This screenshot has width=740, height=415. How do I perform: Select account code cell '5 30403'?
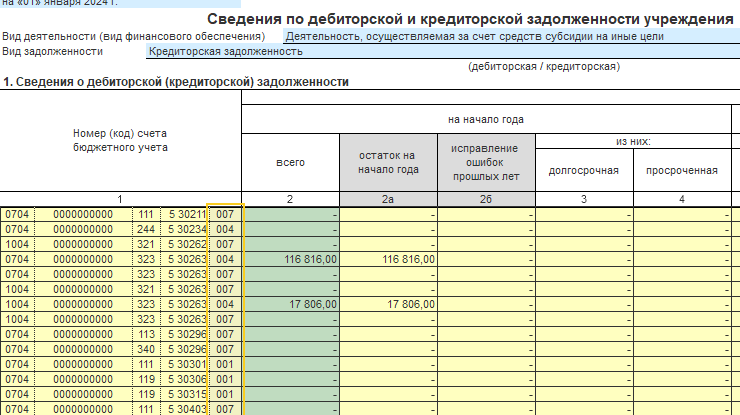tap(184, 409)
